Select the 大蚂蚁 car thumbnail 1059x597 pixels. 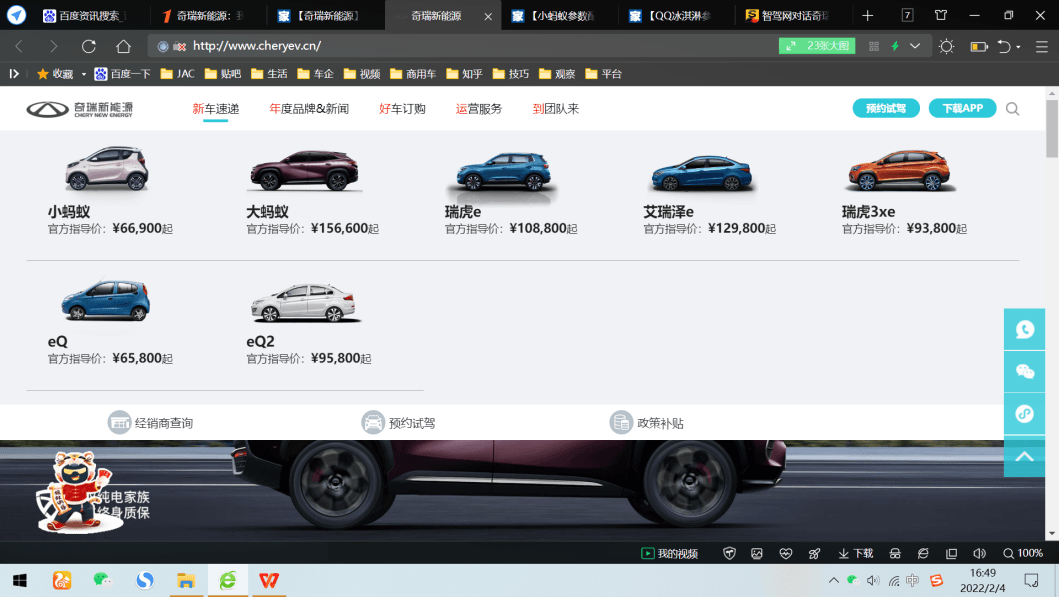point(304,170)
